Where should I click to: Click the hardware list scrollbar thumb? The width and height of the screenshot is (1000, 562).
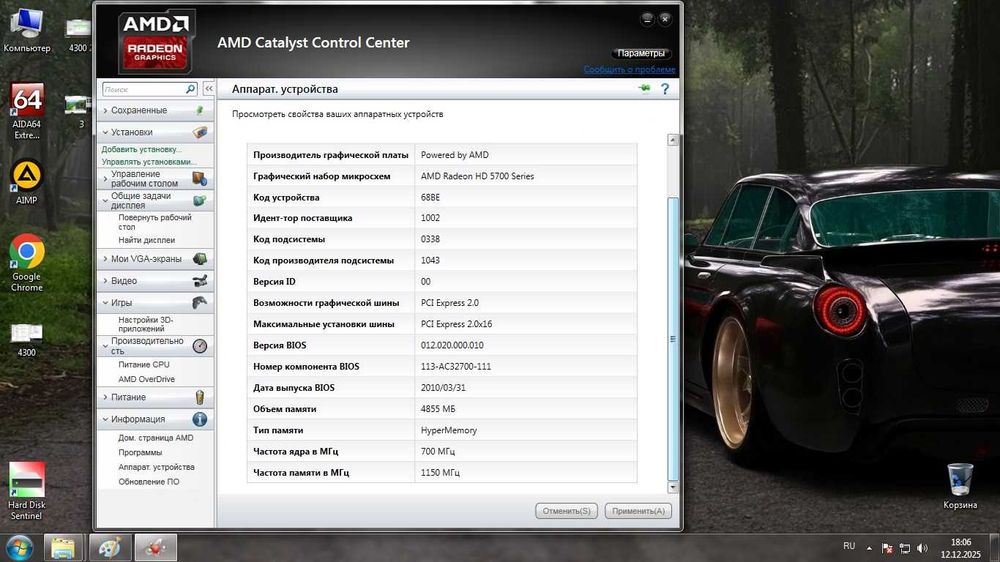pos(673,339)
